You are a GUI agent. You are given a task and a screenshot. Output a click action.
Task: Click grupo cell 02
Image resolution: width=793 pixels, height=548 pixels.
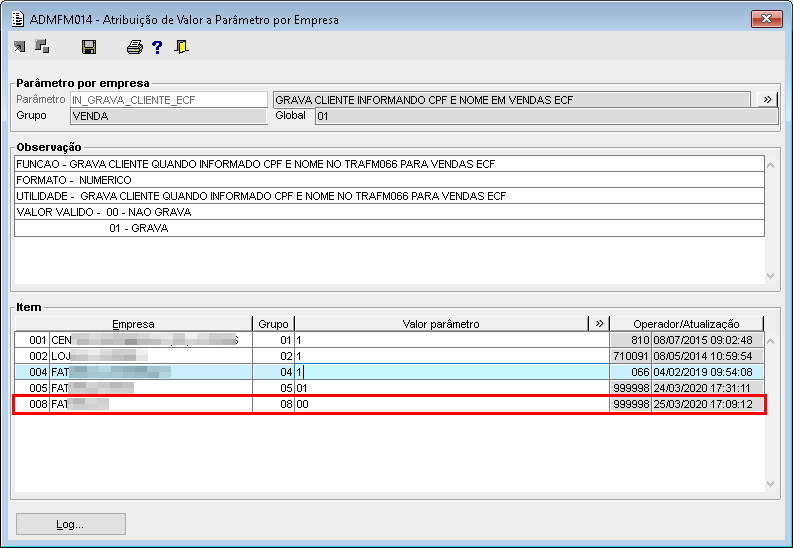click(x=273, y=356)
